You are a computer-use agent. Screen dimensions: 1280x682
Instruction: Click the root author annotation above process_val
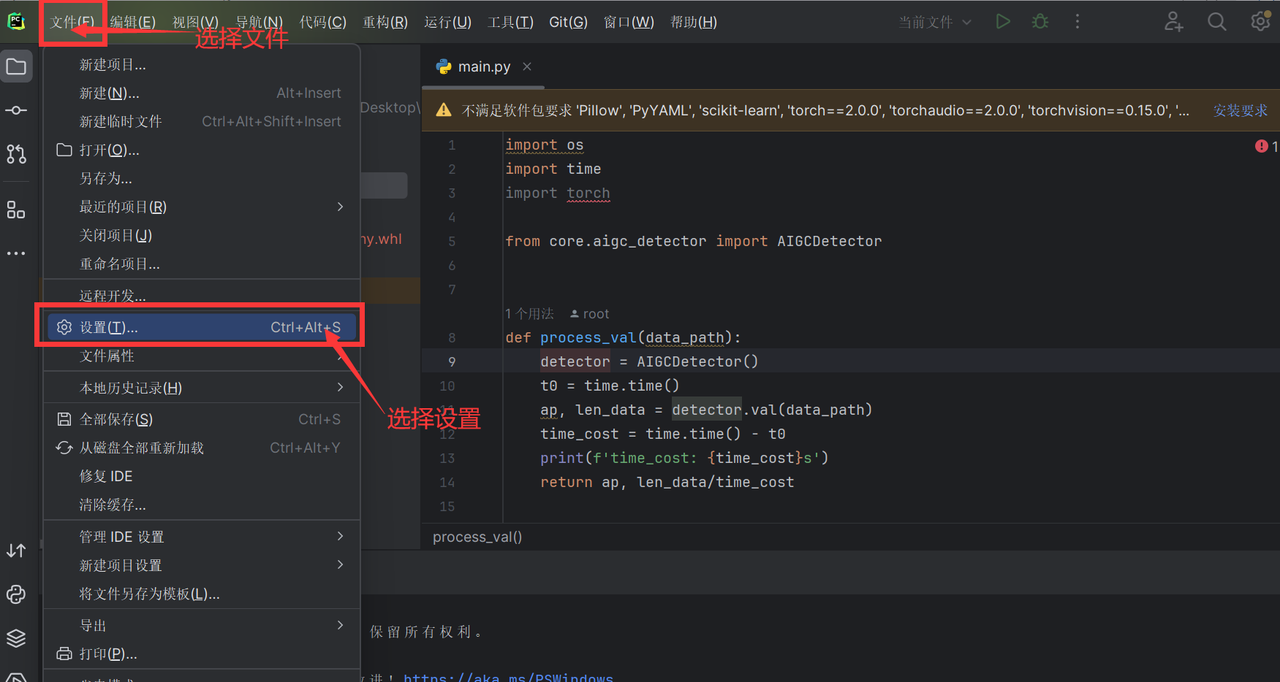pyautogui.click(x=589, y=314)
